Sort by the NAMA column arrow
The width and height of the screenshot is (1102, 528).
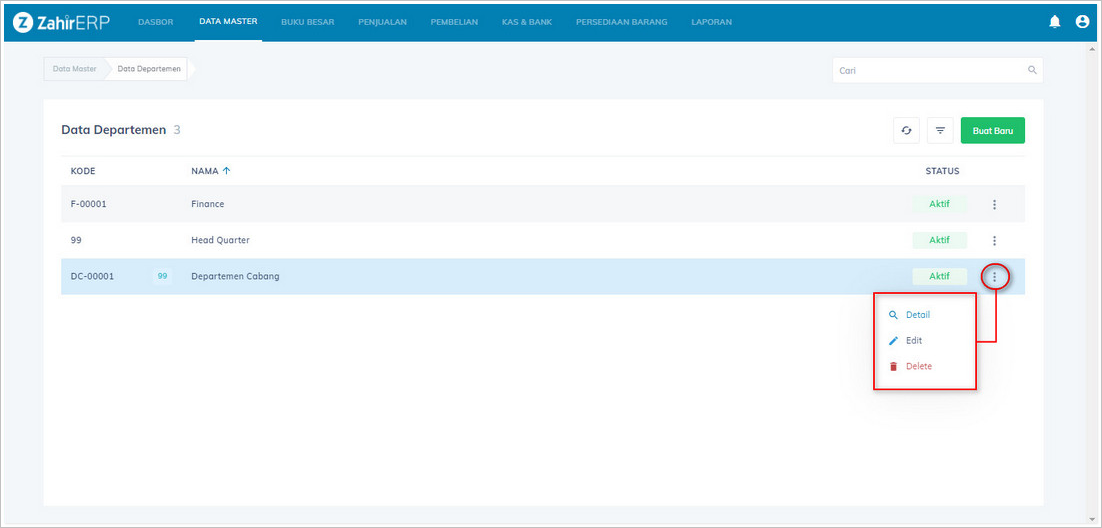pos(226,171)
